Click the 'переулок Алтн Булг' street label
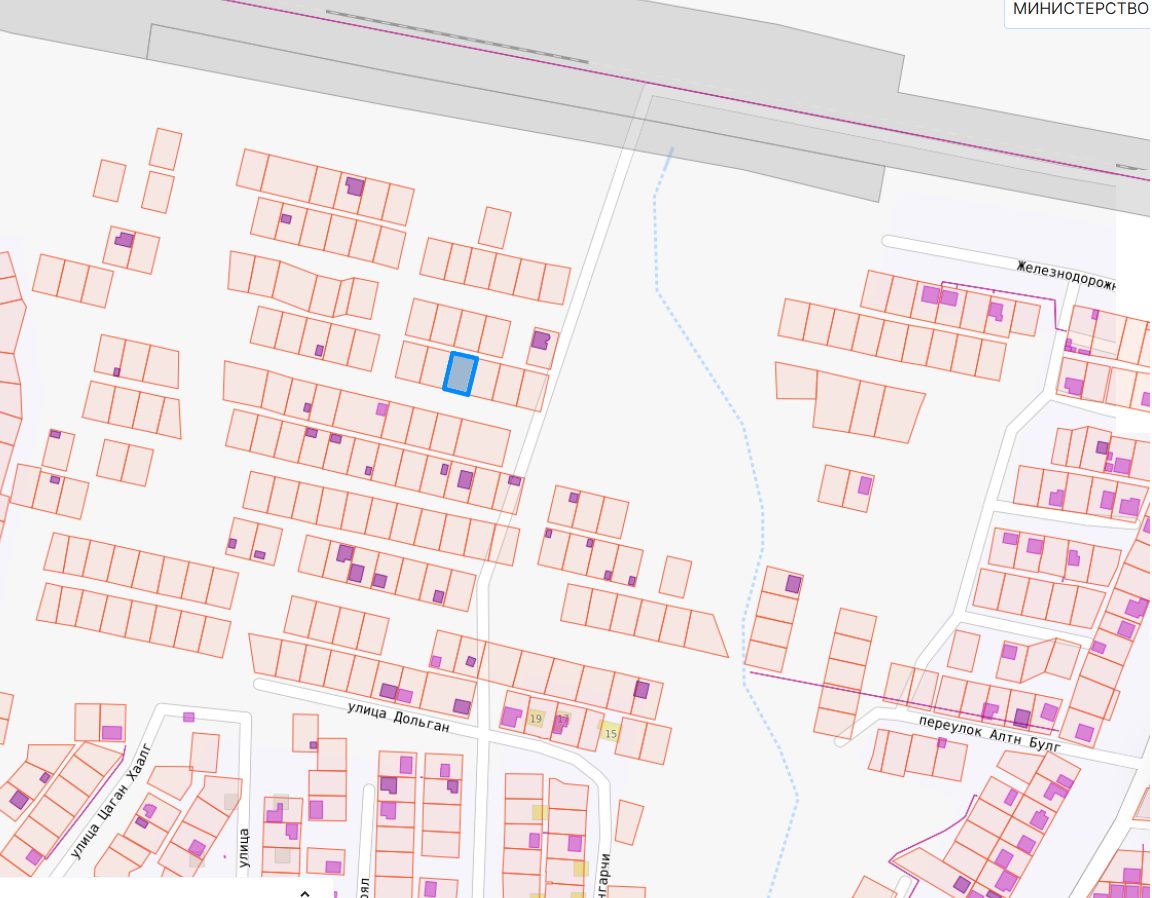Screen dimensions: 1152x898 (x=989, y=732)
